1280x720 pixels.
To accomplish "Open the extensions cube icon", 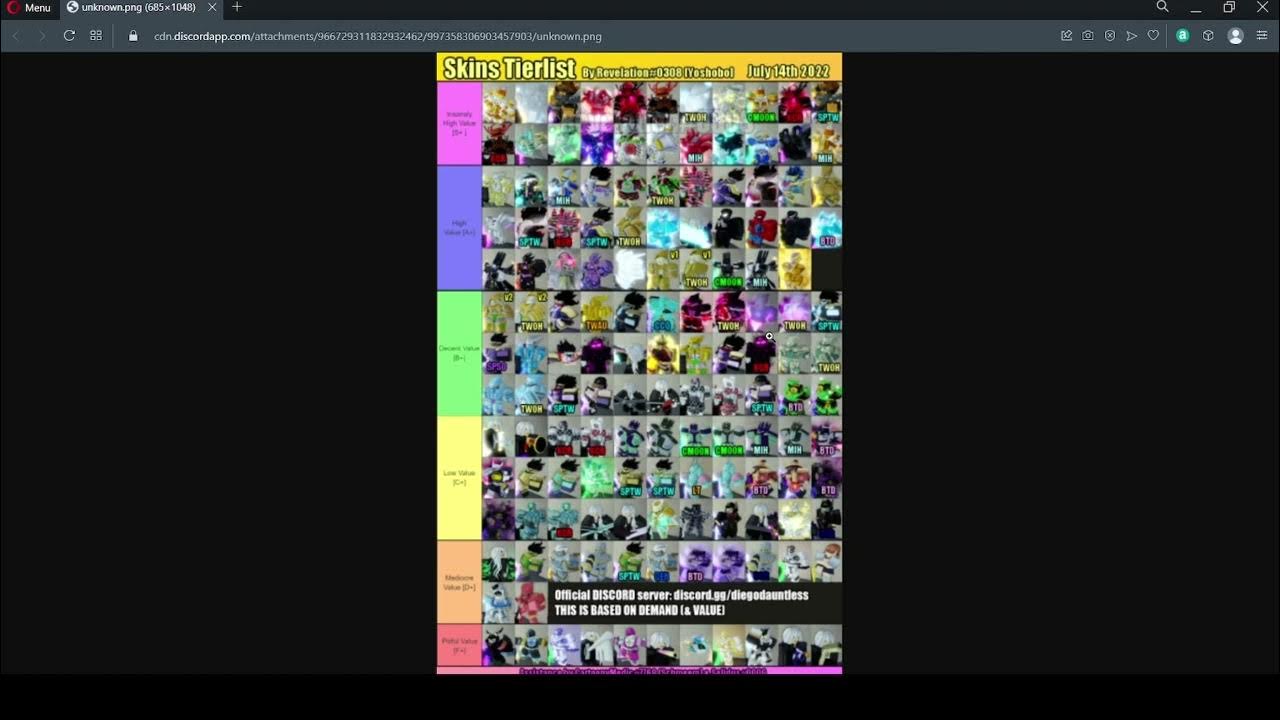I will coord(1208,36).
